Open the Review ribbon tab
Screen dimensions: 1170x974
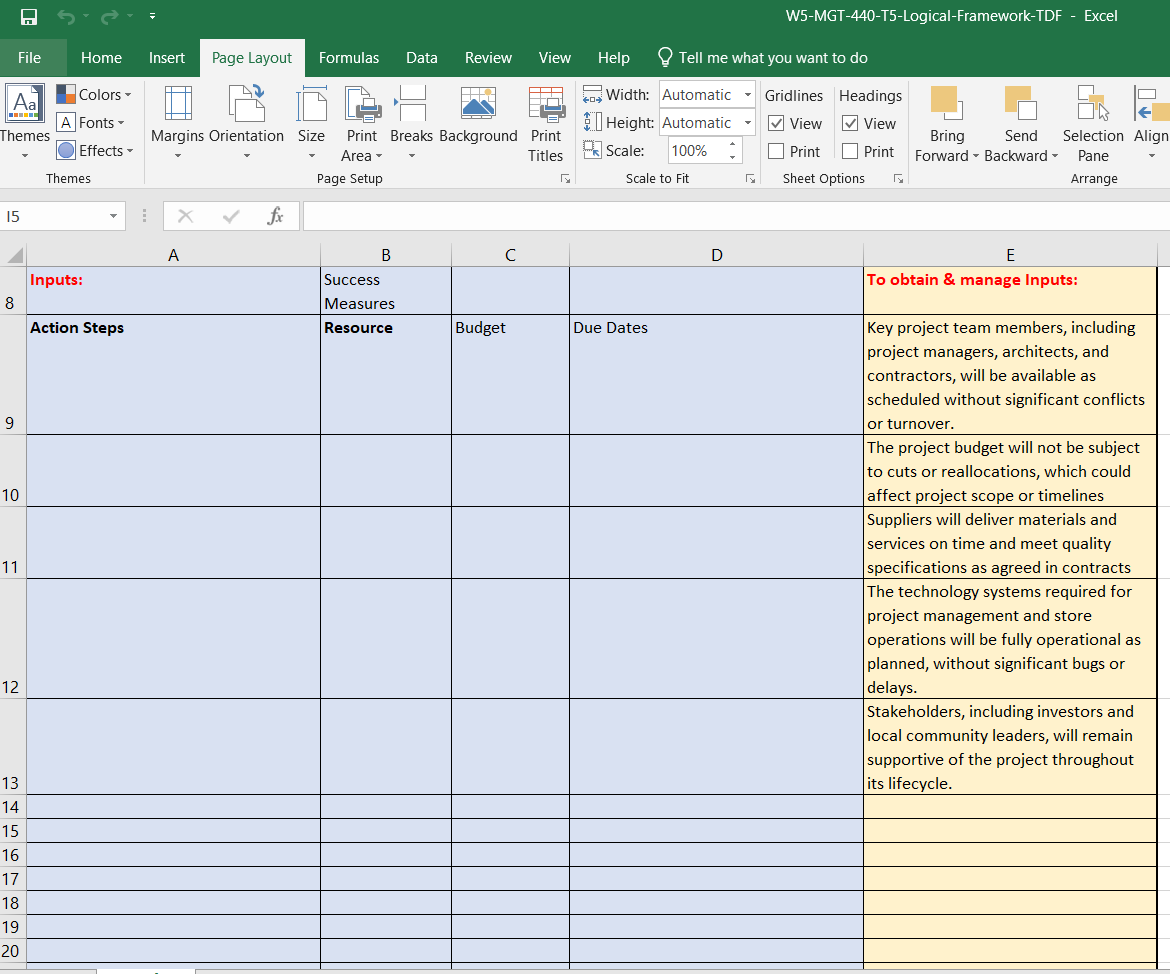488,57
